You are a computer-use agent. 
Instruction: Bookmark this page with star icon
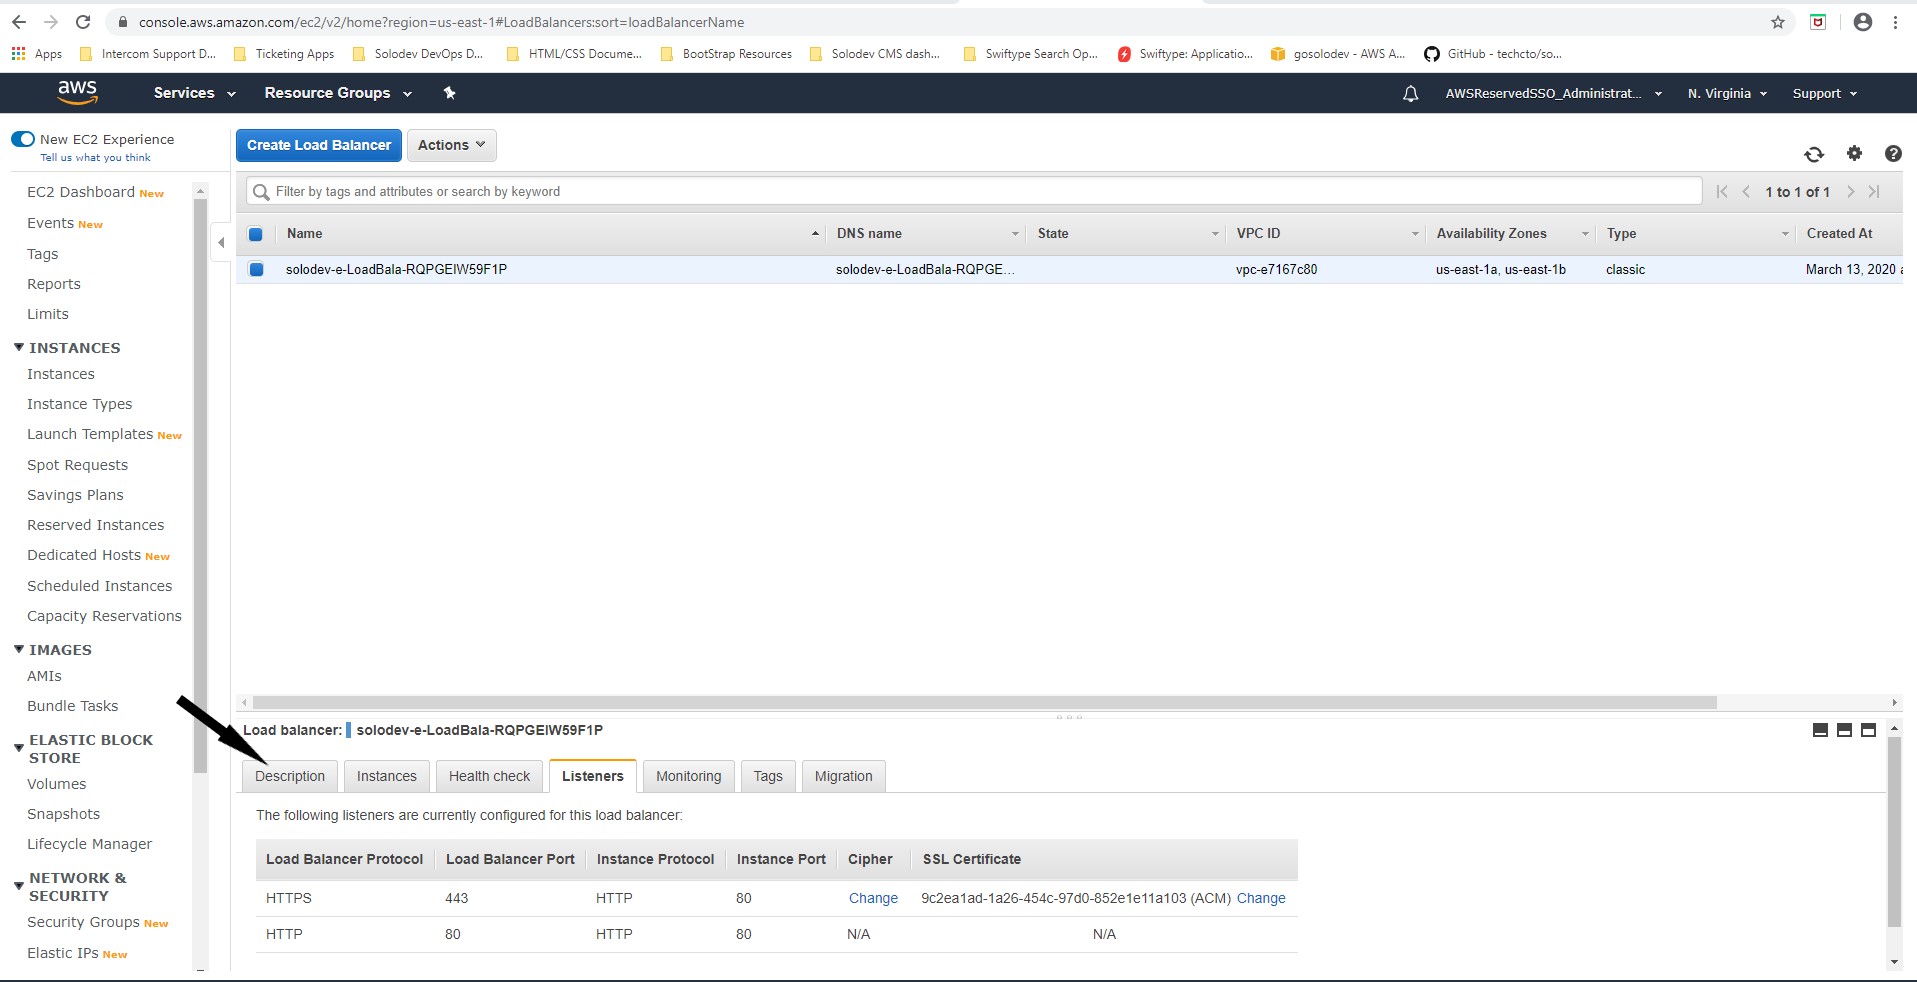tap(1778, 22)
